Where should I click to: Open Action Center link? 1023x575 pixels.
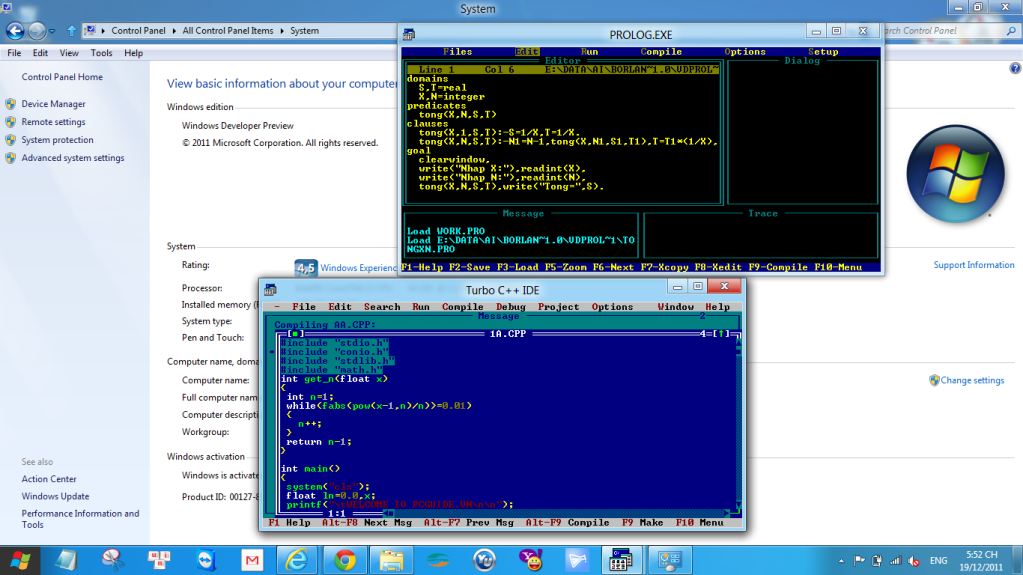pyautogui.click(x=49, y=478)
